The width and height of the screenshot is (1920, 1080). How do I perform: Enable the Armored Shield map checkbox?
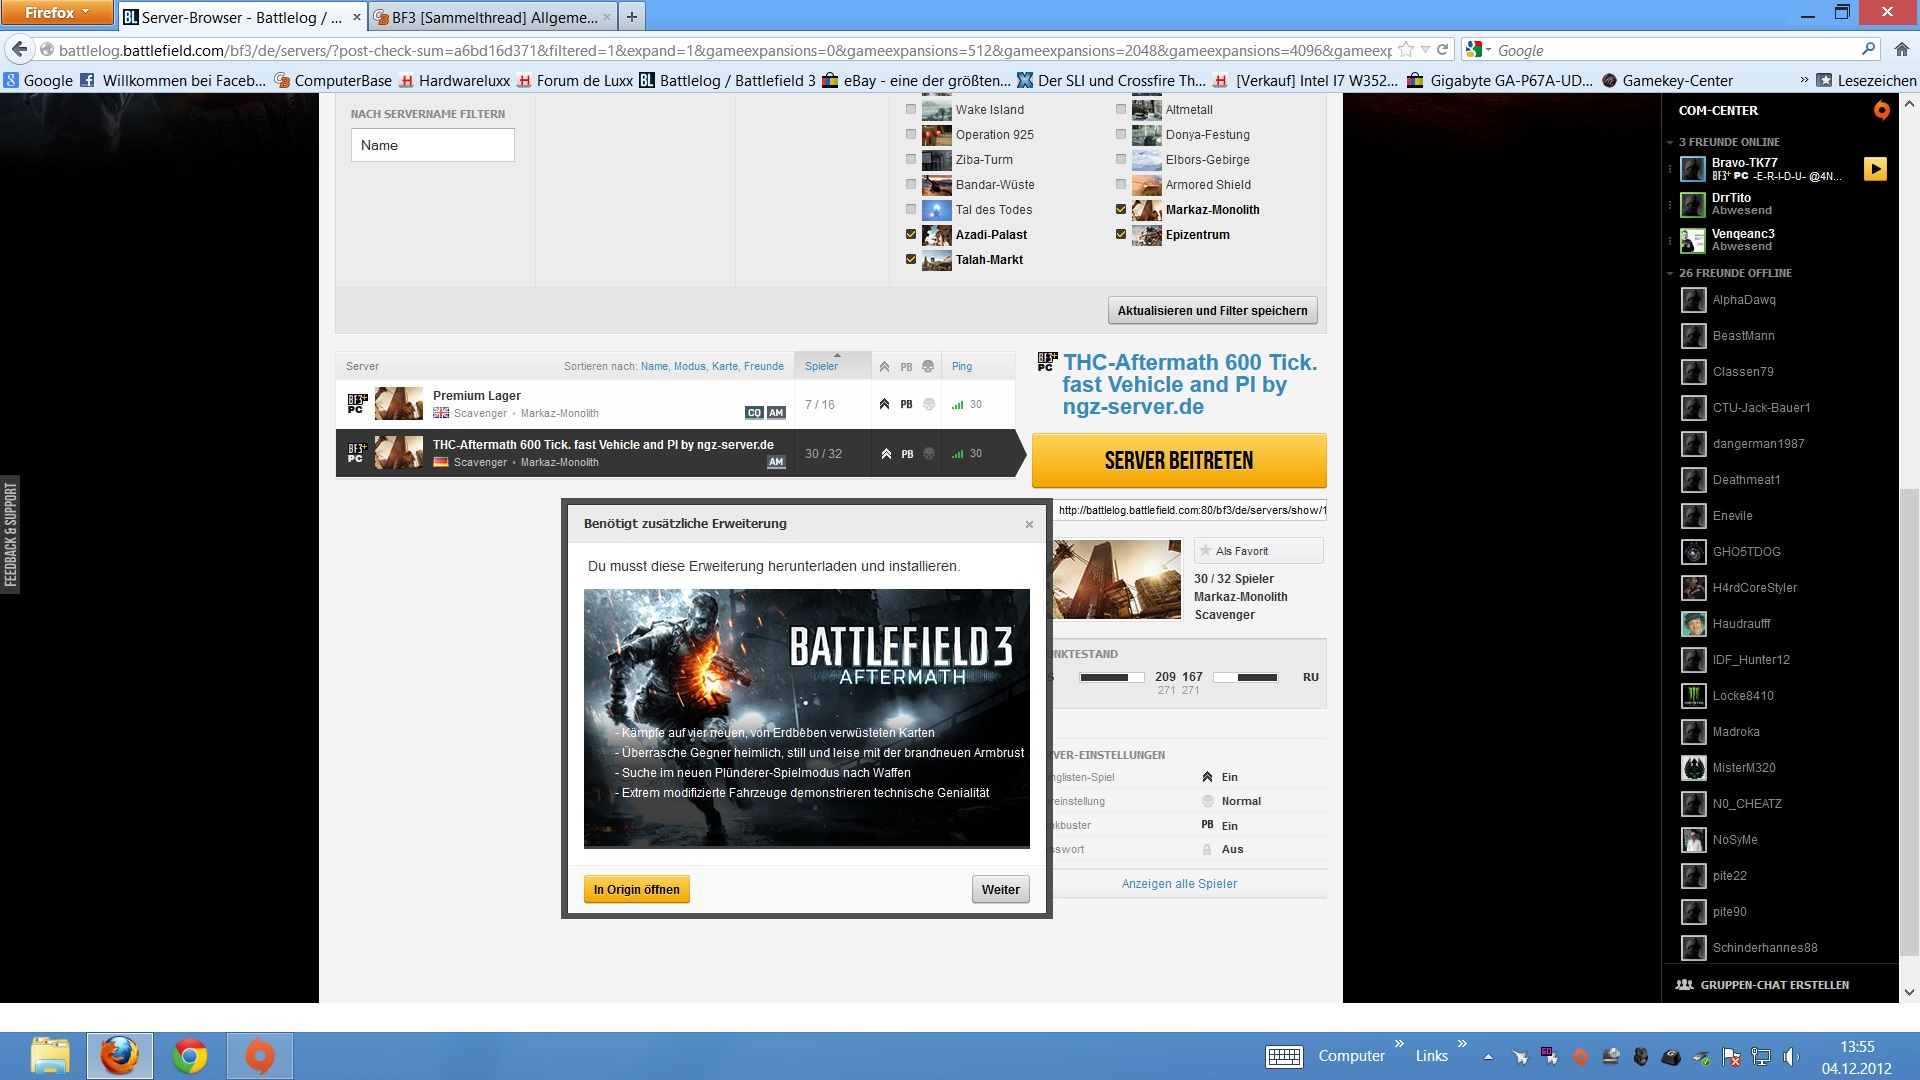(1121, 184)
